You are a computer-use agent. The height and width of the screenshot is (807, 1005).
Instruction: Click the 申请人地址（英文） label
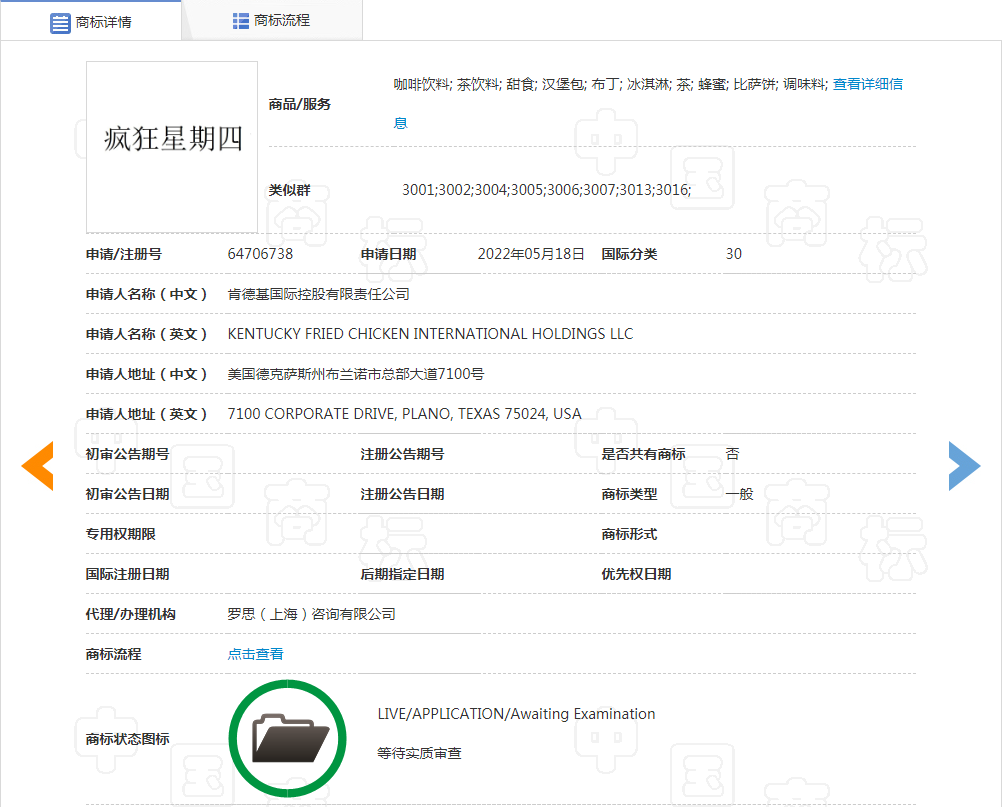click(147, 414)
